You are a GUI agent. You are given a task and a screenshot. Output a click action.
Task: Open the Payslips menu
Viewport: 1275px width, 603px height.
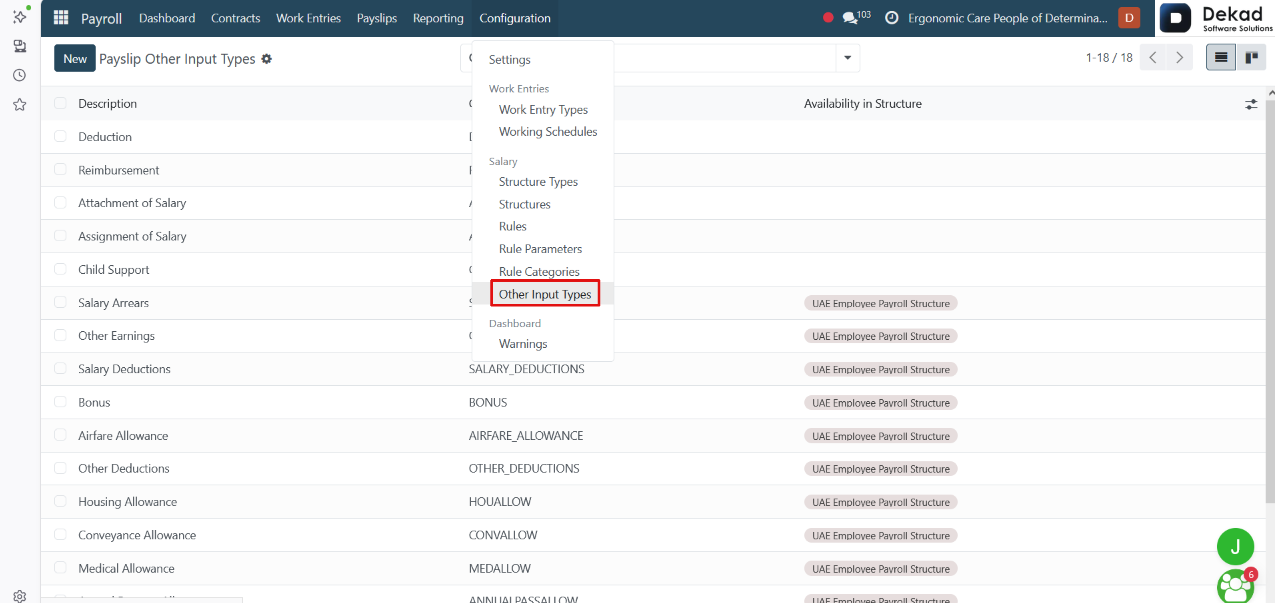pyautogui.click(x=377, y=18)
